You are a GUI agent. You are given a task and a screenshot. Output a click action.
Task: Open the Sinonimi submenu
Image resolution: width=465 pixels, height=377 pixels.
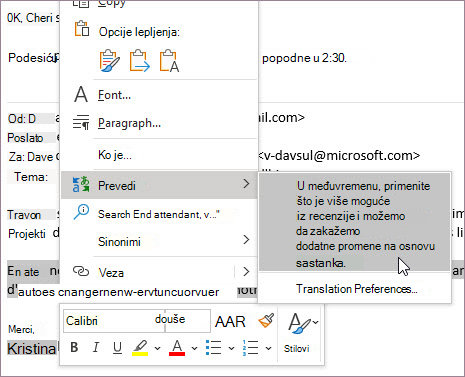click(x=159, y=241)
